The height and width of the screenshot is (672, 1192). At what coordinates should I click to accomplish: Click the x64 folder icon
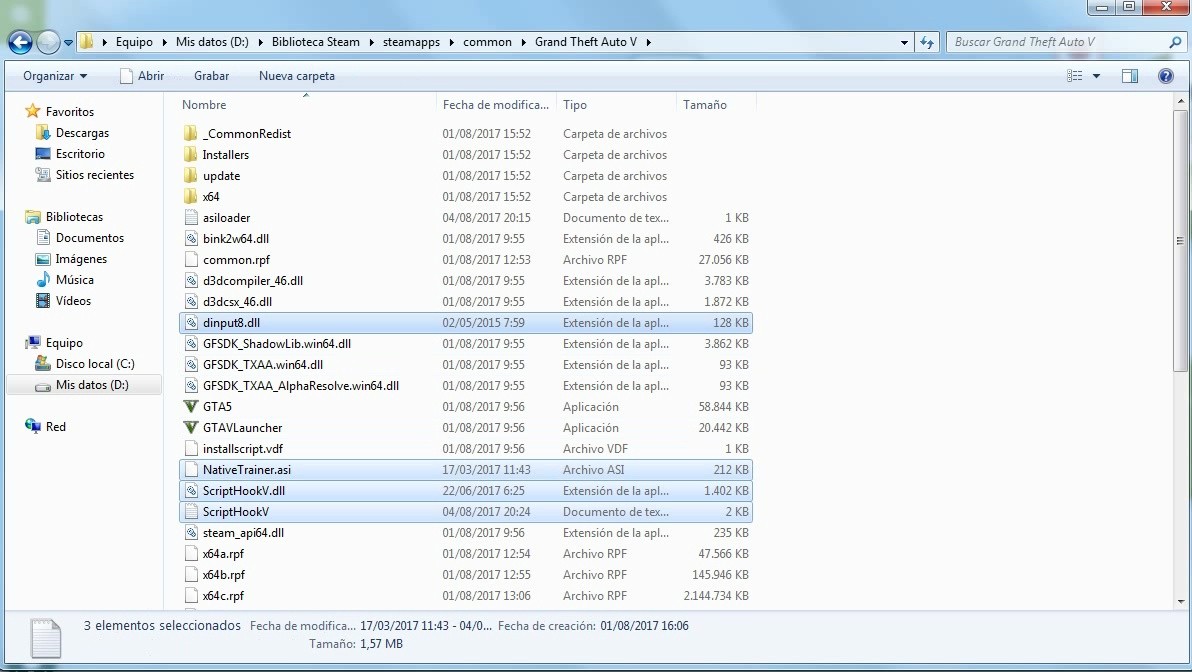pos(191,197)
